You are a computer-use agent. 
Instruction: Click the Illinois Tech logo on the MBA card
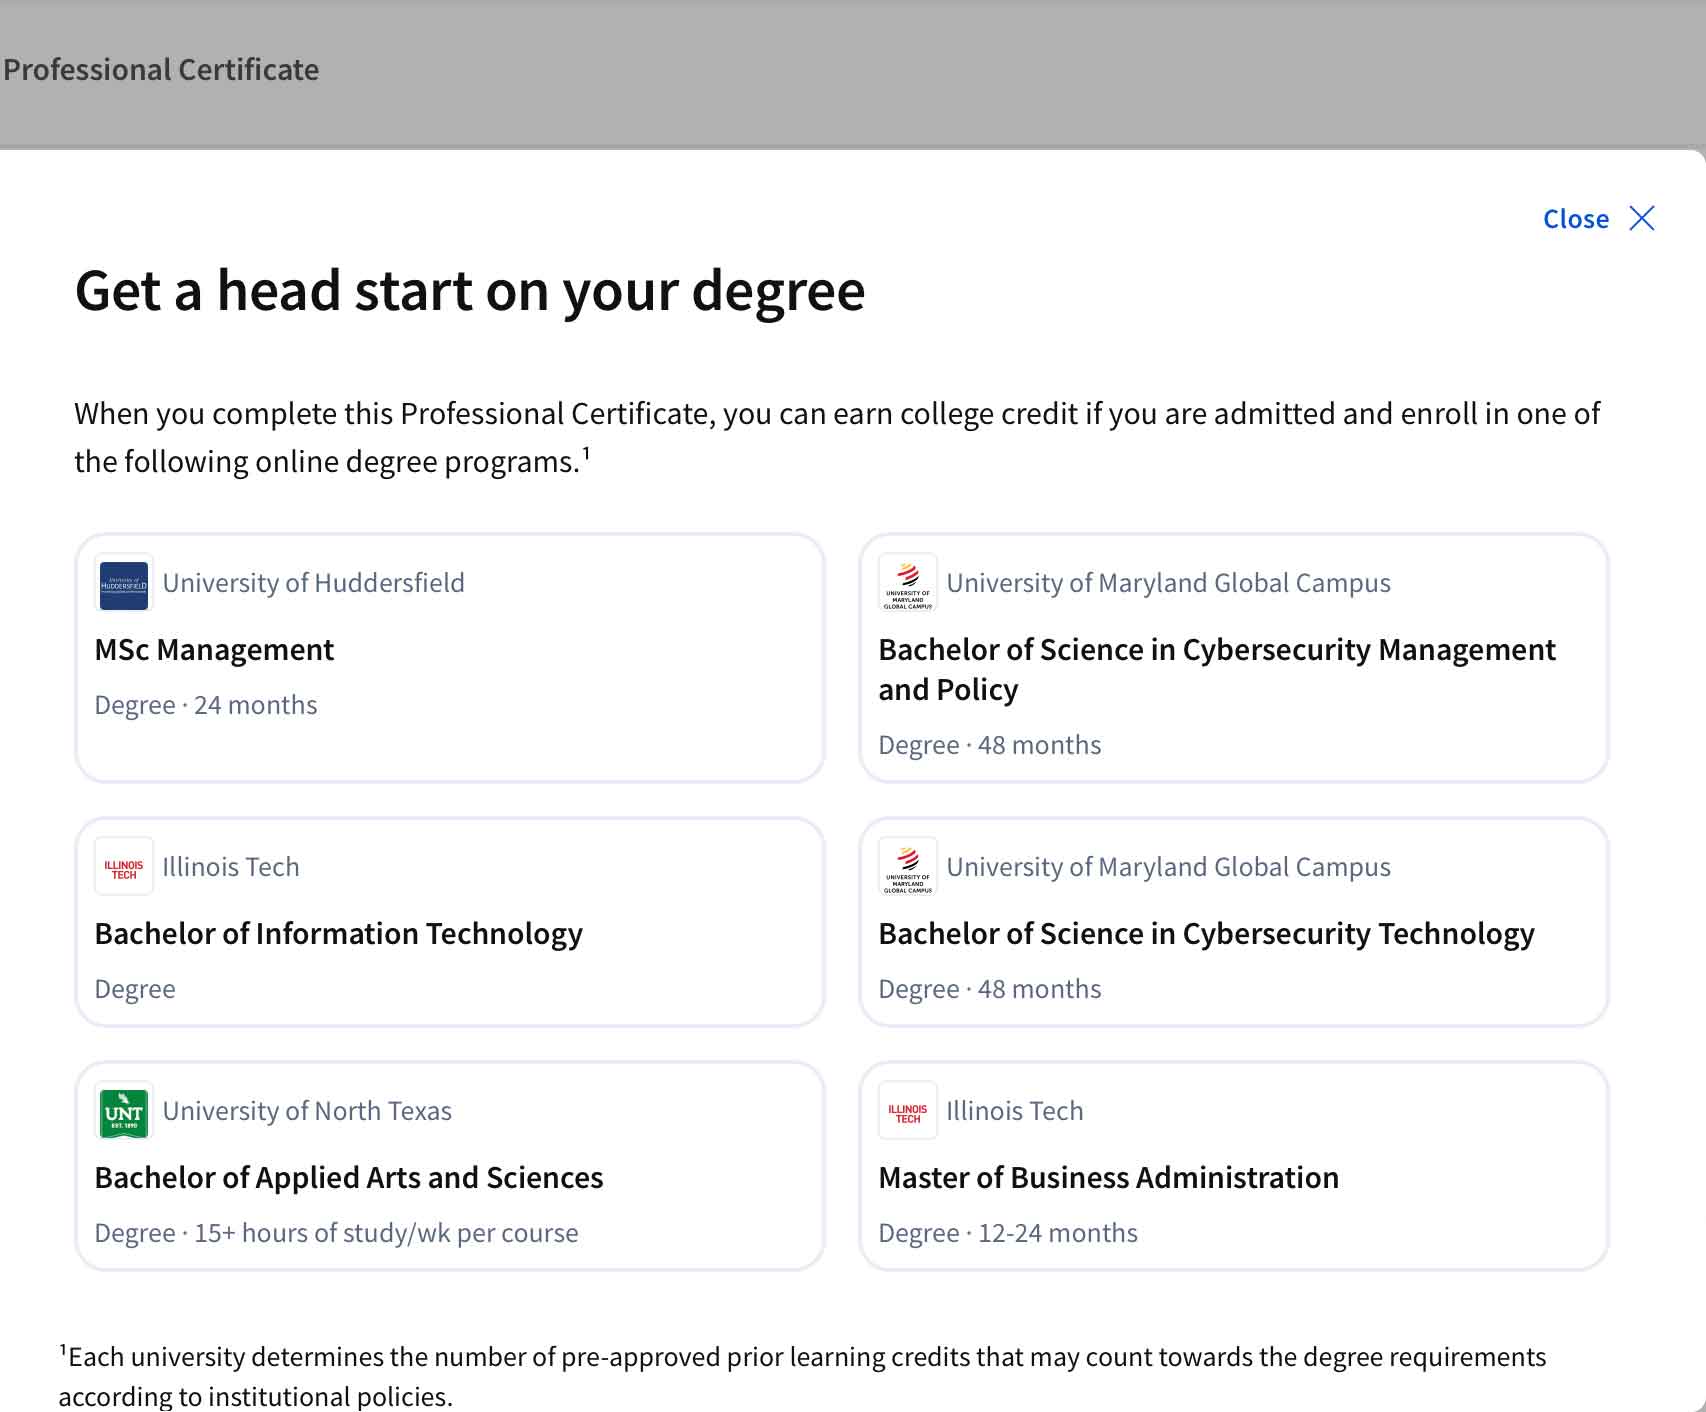click(x=908, y=1111)
